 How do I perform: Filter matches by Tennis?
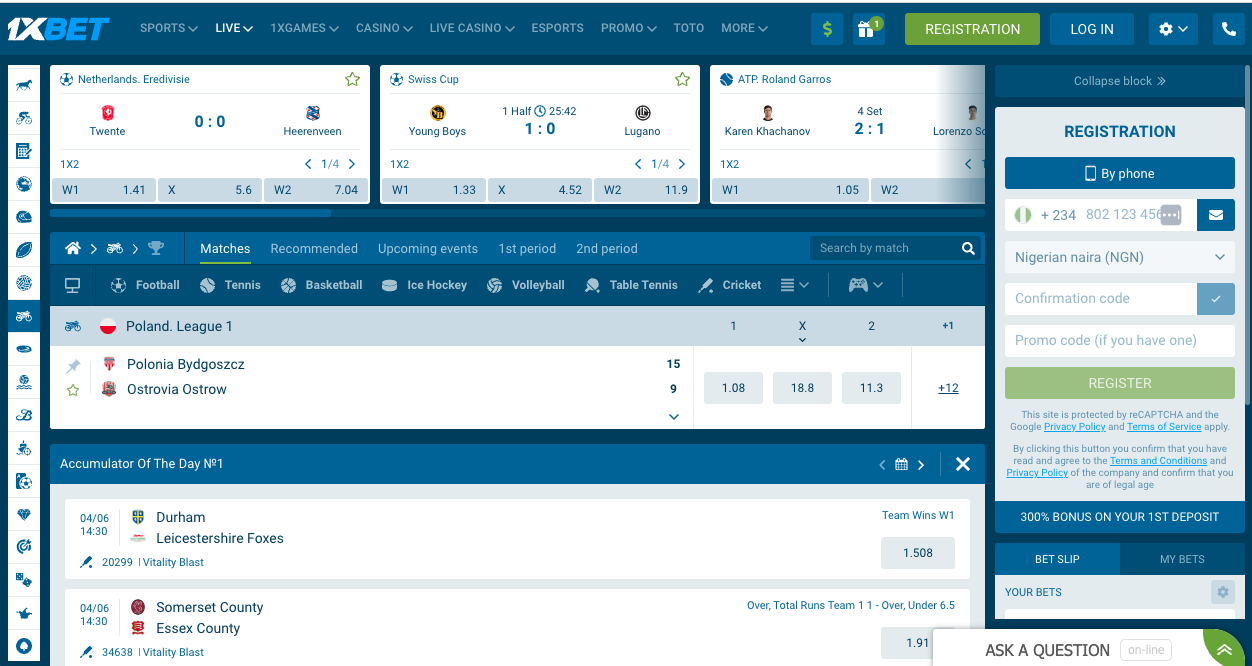coord(231,285)
